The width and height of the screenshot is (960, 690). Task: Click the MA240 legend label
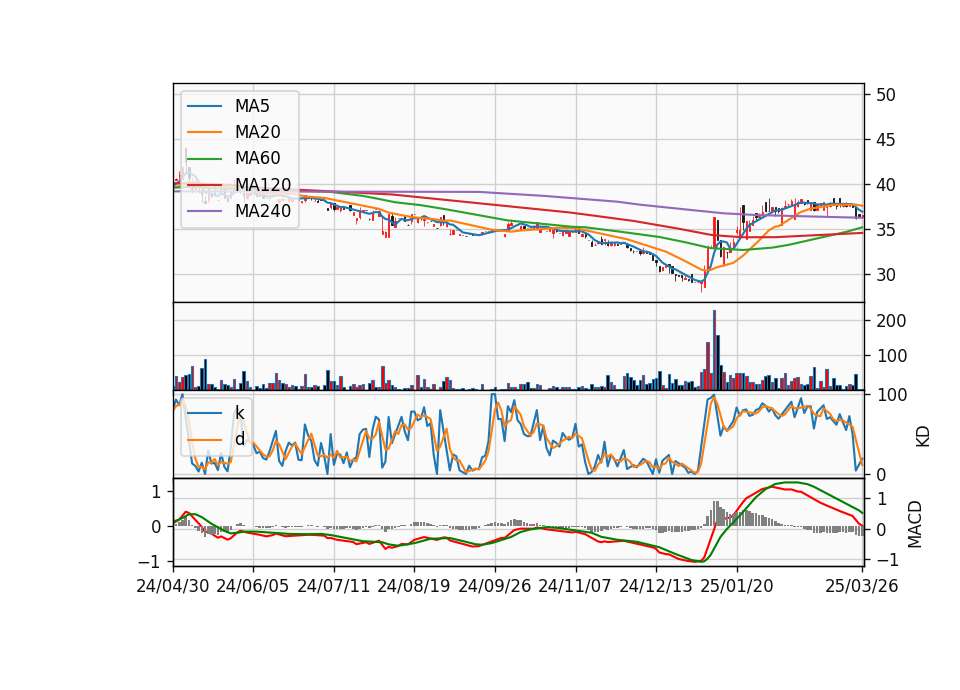pyautogui.click(x=263, y=211)
